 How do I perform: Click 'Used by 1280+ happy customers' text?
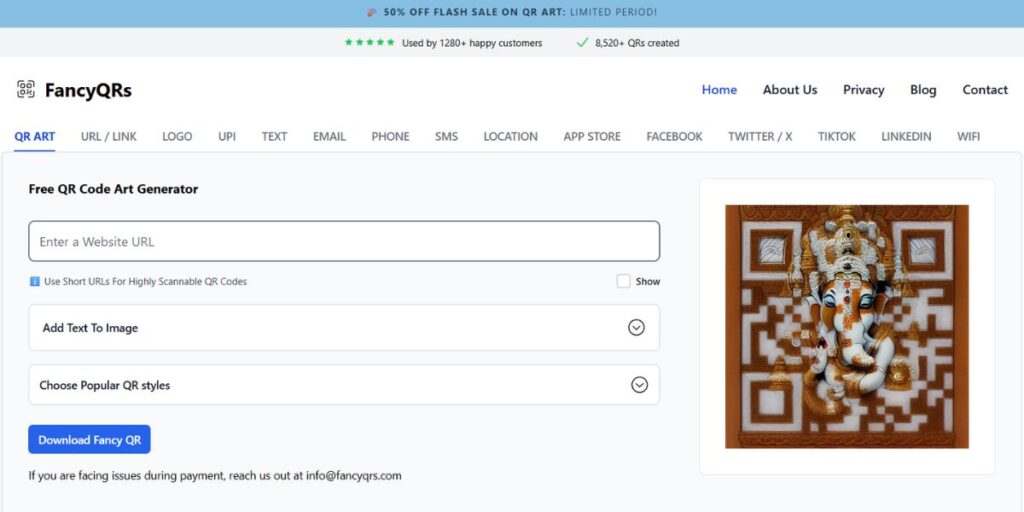472,43
